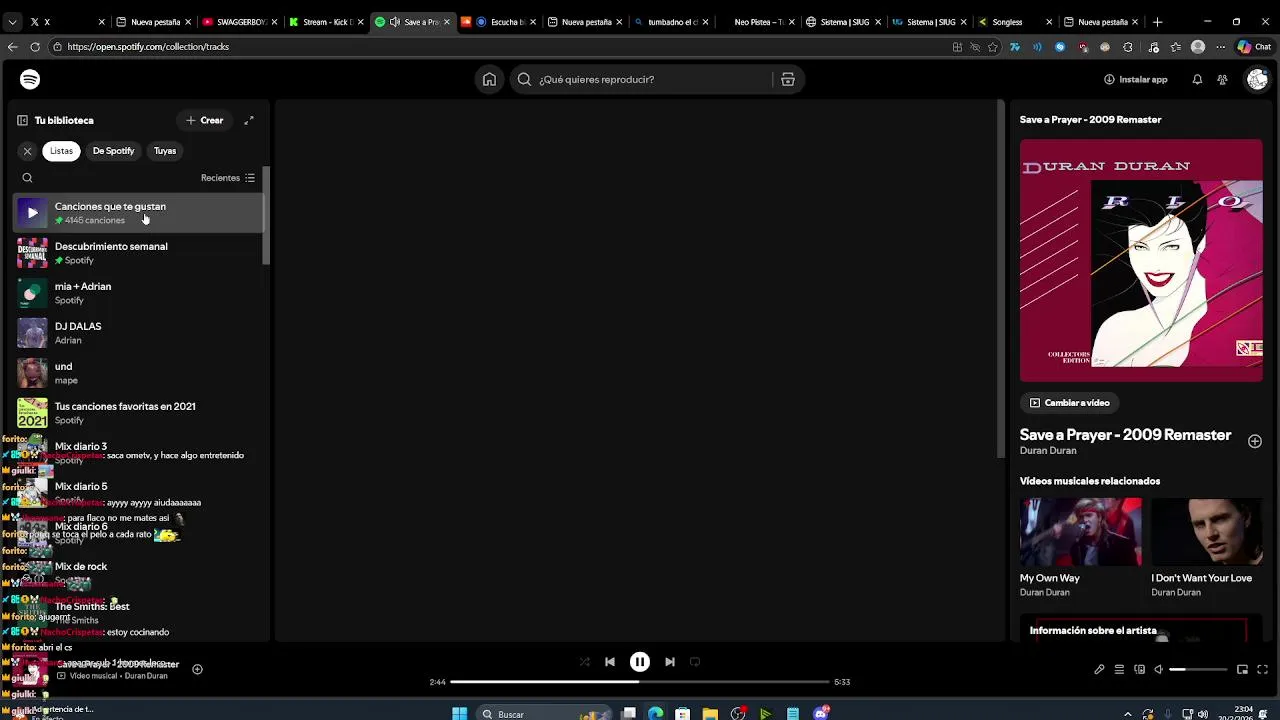Search inside the library with magnifier icon
Viewport: 1280px width, 720px height.
pyautogui.click(x=27, y=178)
